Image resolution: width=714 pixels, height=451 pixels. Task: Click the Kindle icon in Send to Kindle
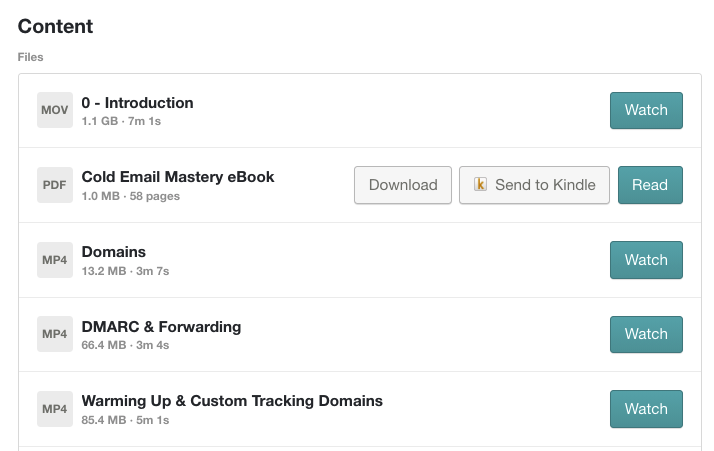click(x=481, y=185)
